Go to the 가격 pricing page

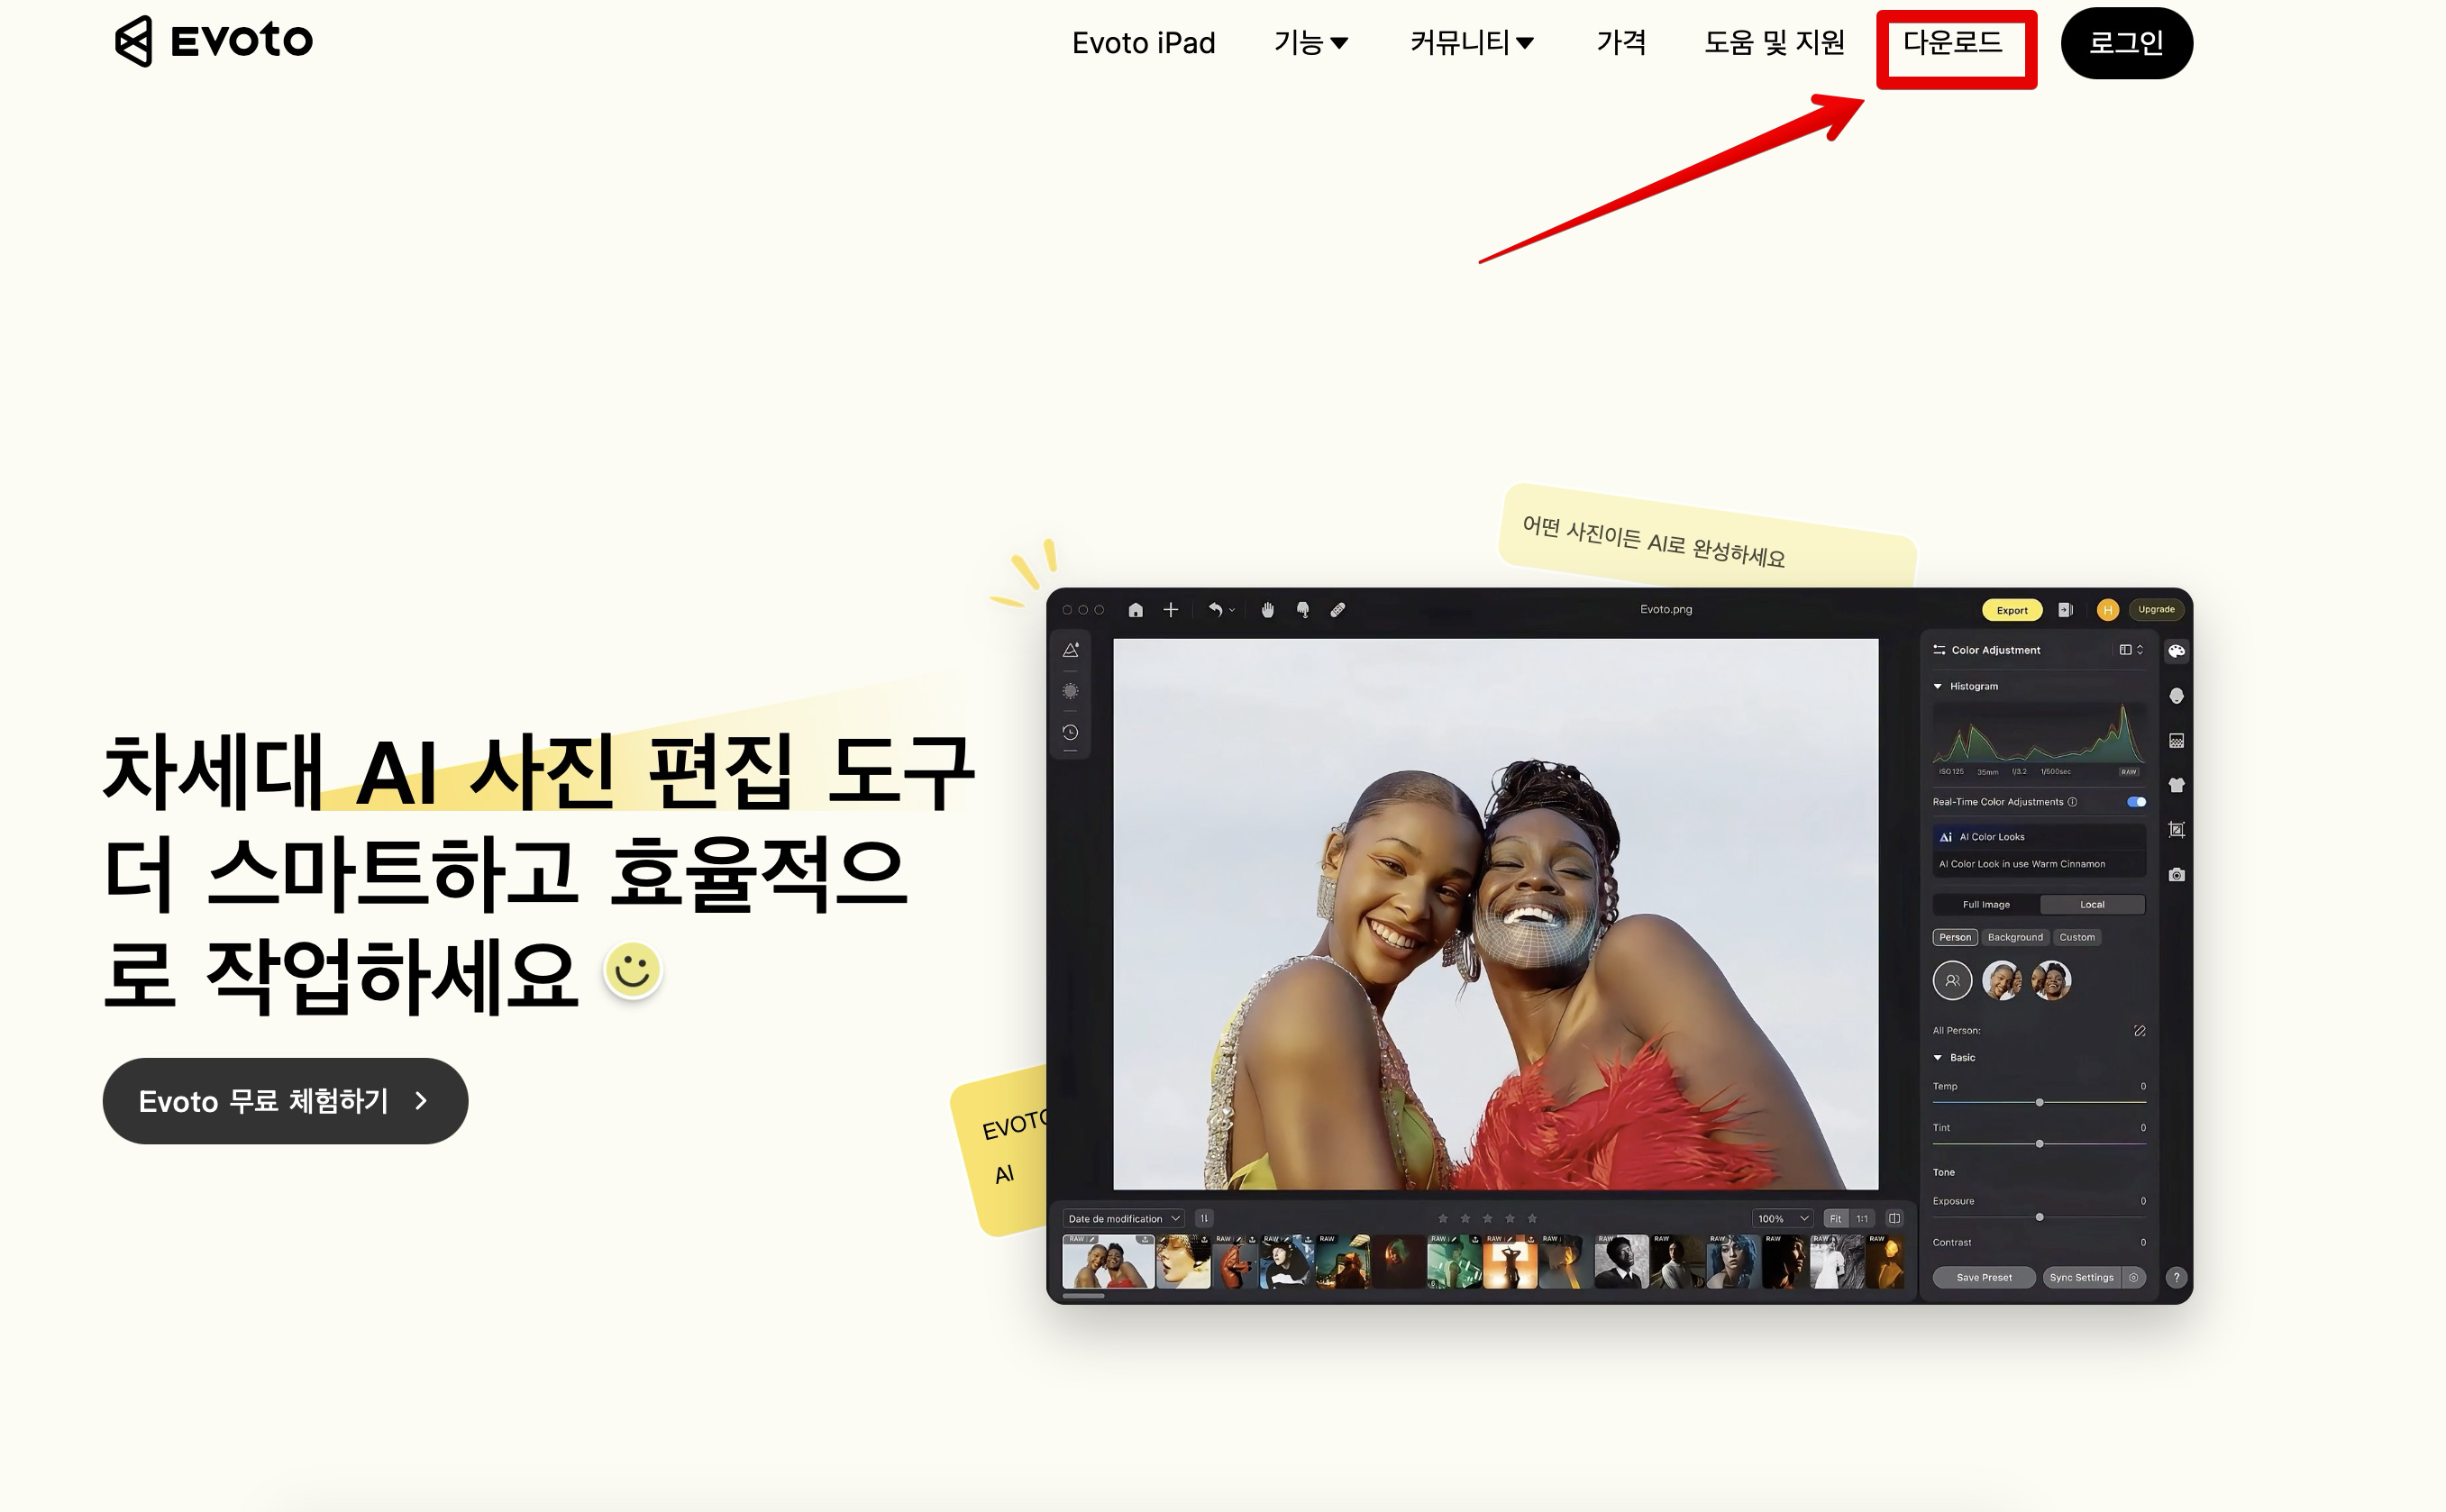(x=1621, y=43)
